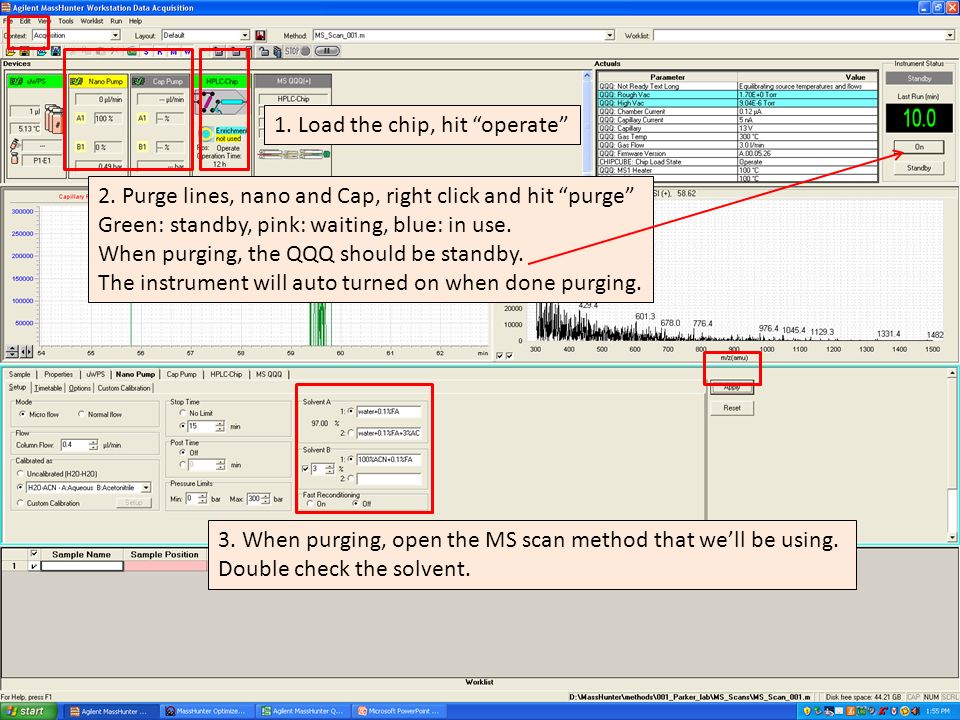Click the Column Flow spinner arrows
This screenshot has height=720, width=960.
(x=93, y=445)
